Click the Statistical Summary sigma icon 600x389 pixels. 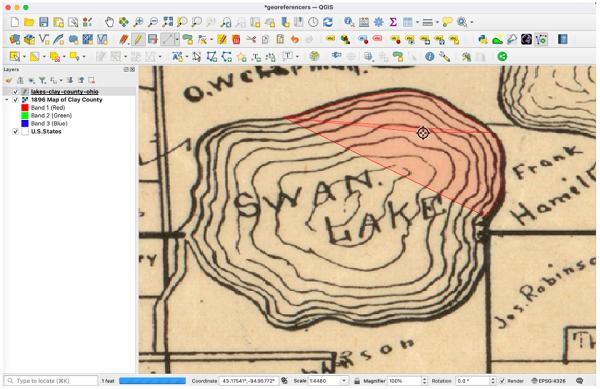pyautogui.click(x=393, y=22)
